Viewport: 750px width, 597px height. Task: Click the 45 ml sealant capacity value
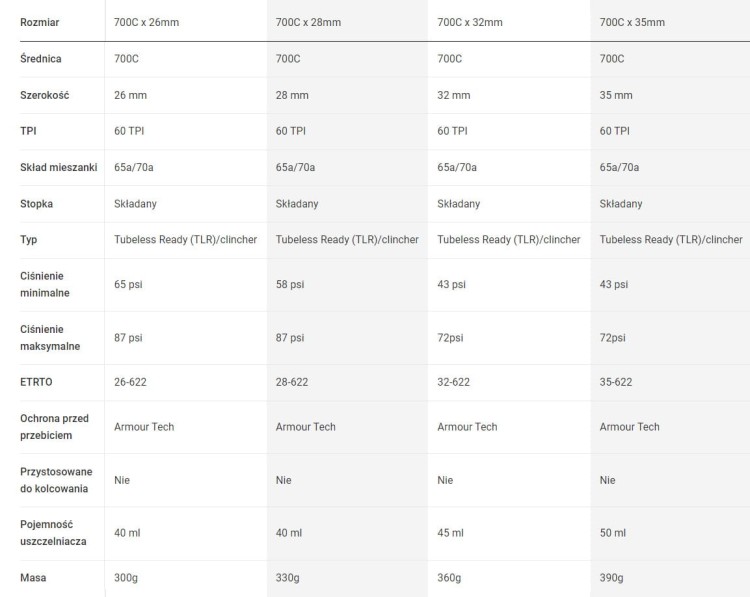[x=451, y=533]
